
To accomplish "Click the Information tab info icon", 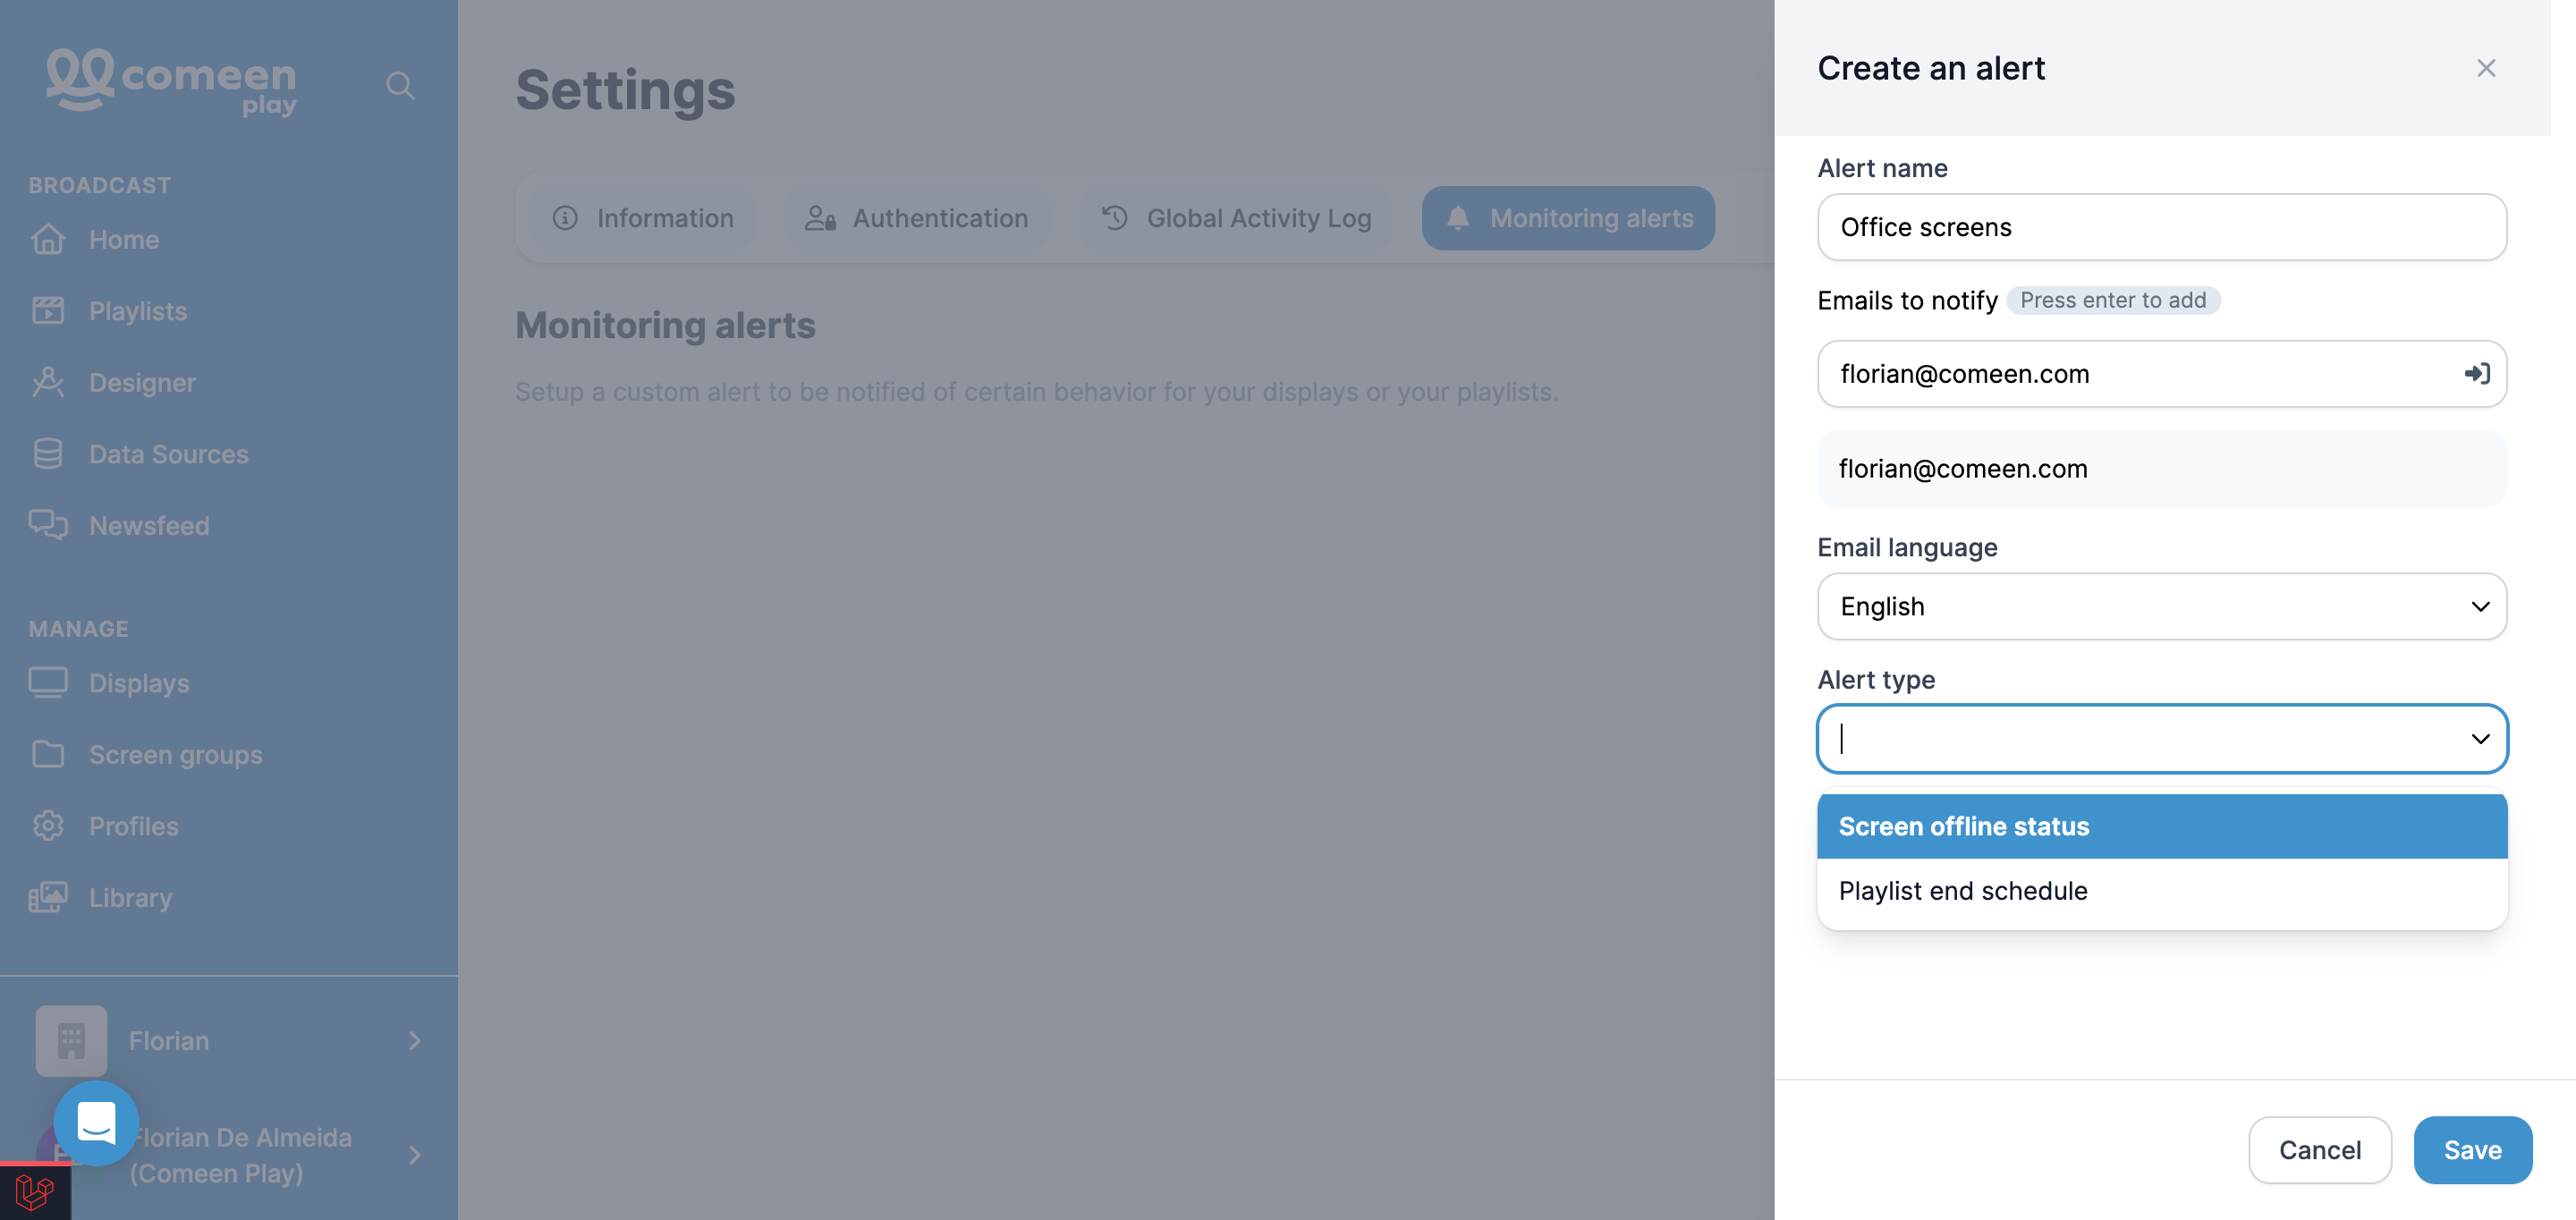I will (x=565, y=218).
